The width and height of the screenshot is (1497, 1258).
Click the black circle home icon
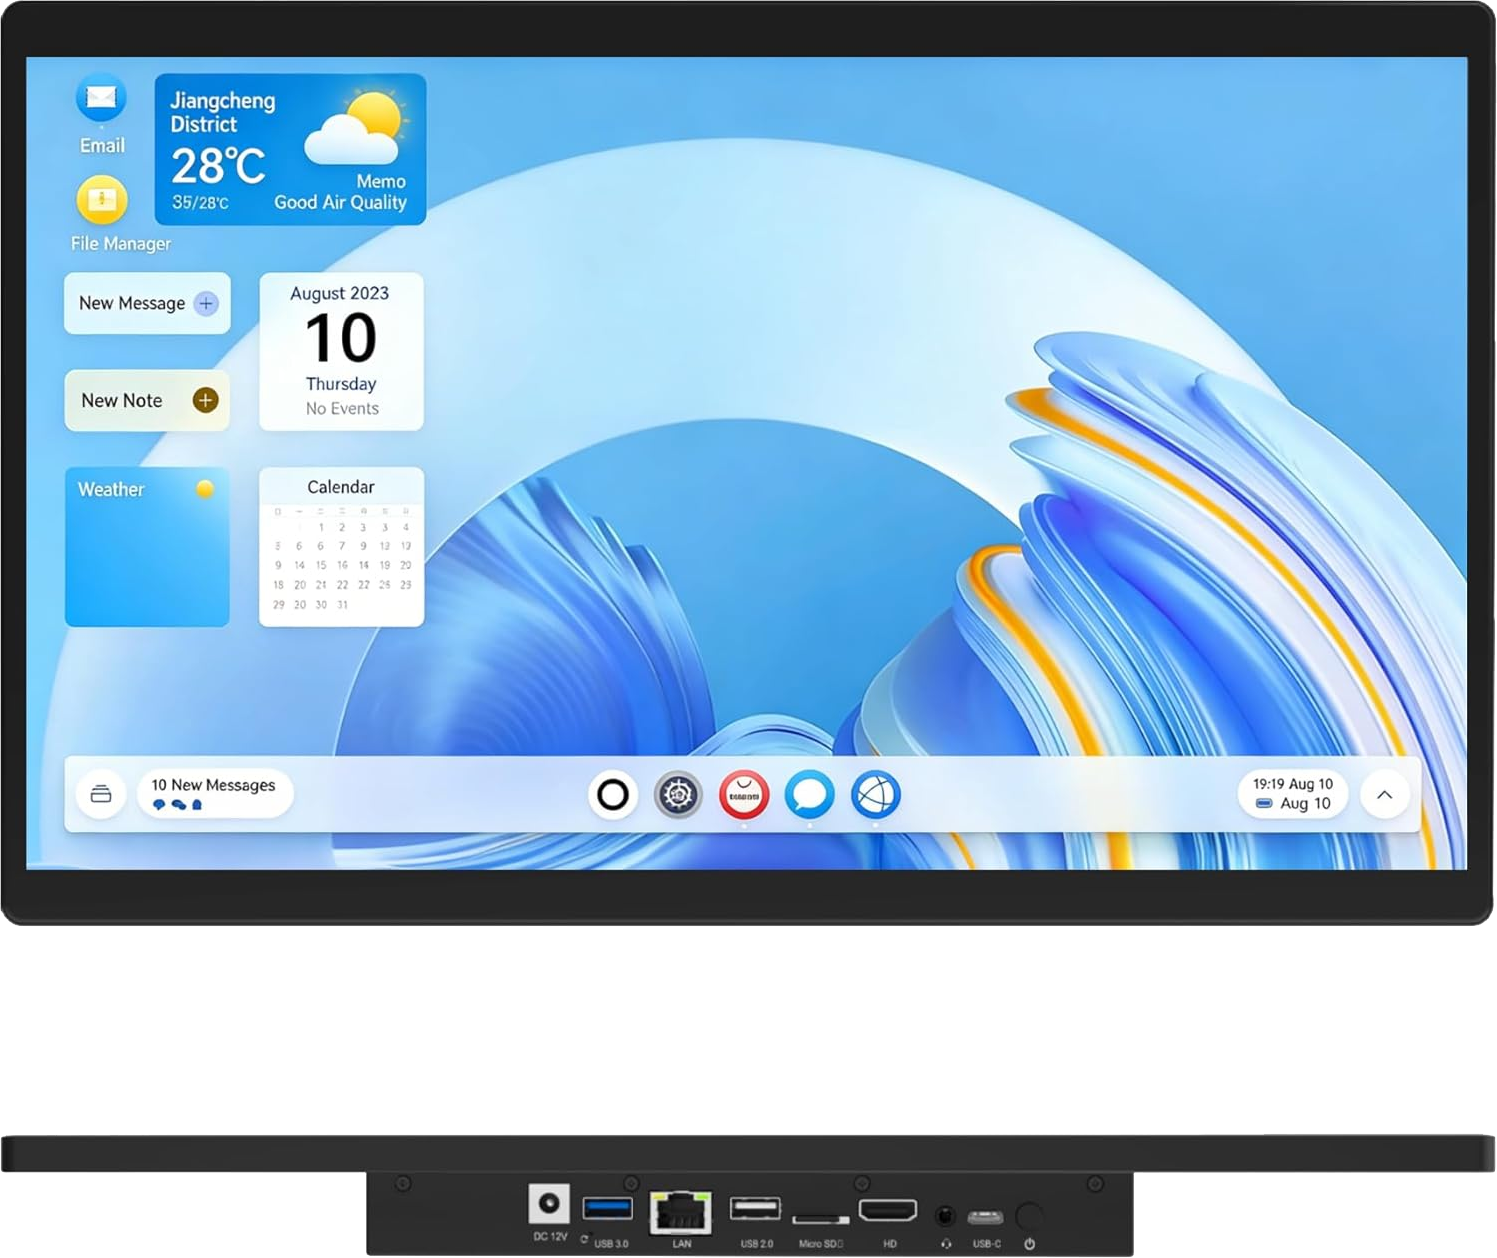tap(613, 795)
